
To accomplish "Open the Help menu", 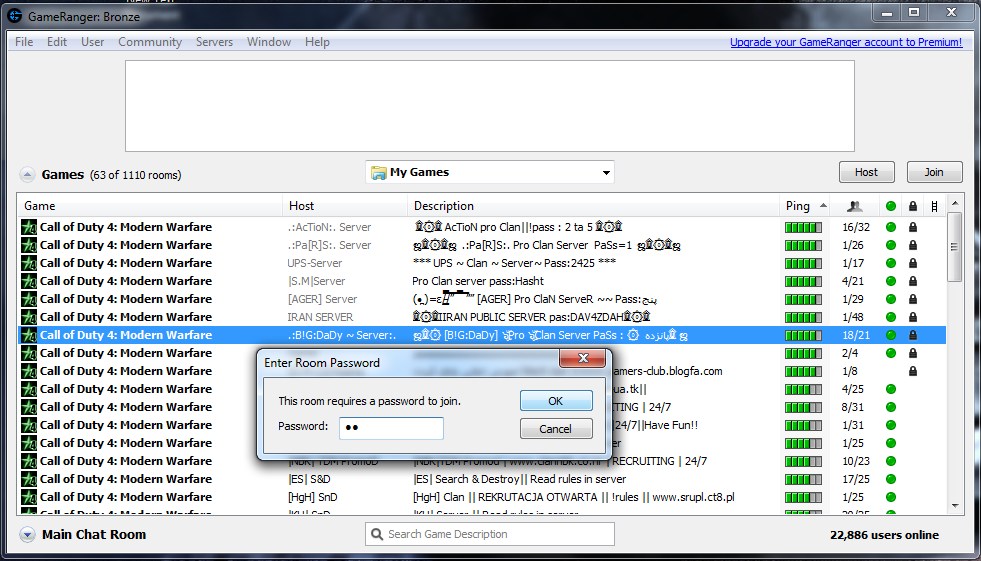I will click(x=317, y=42).
